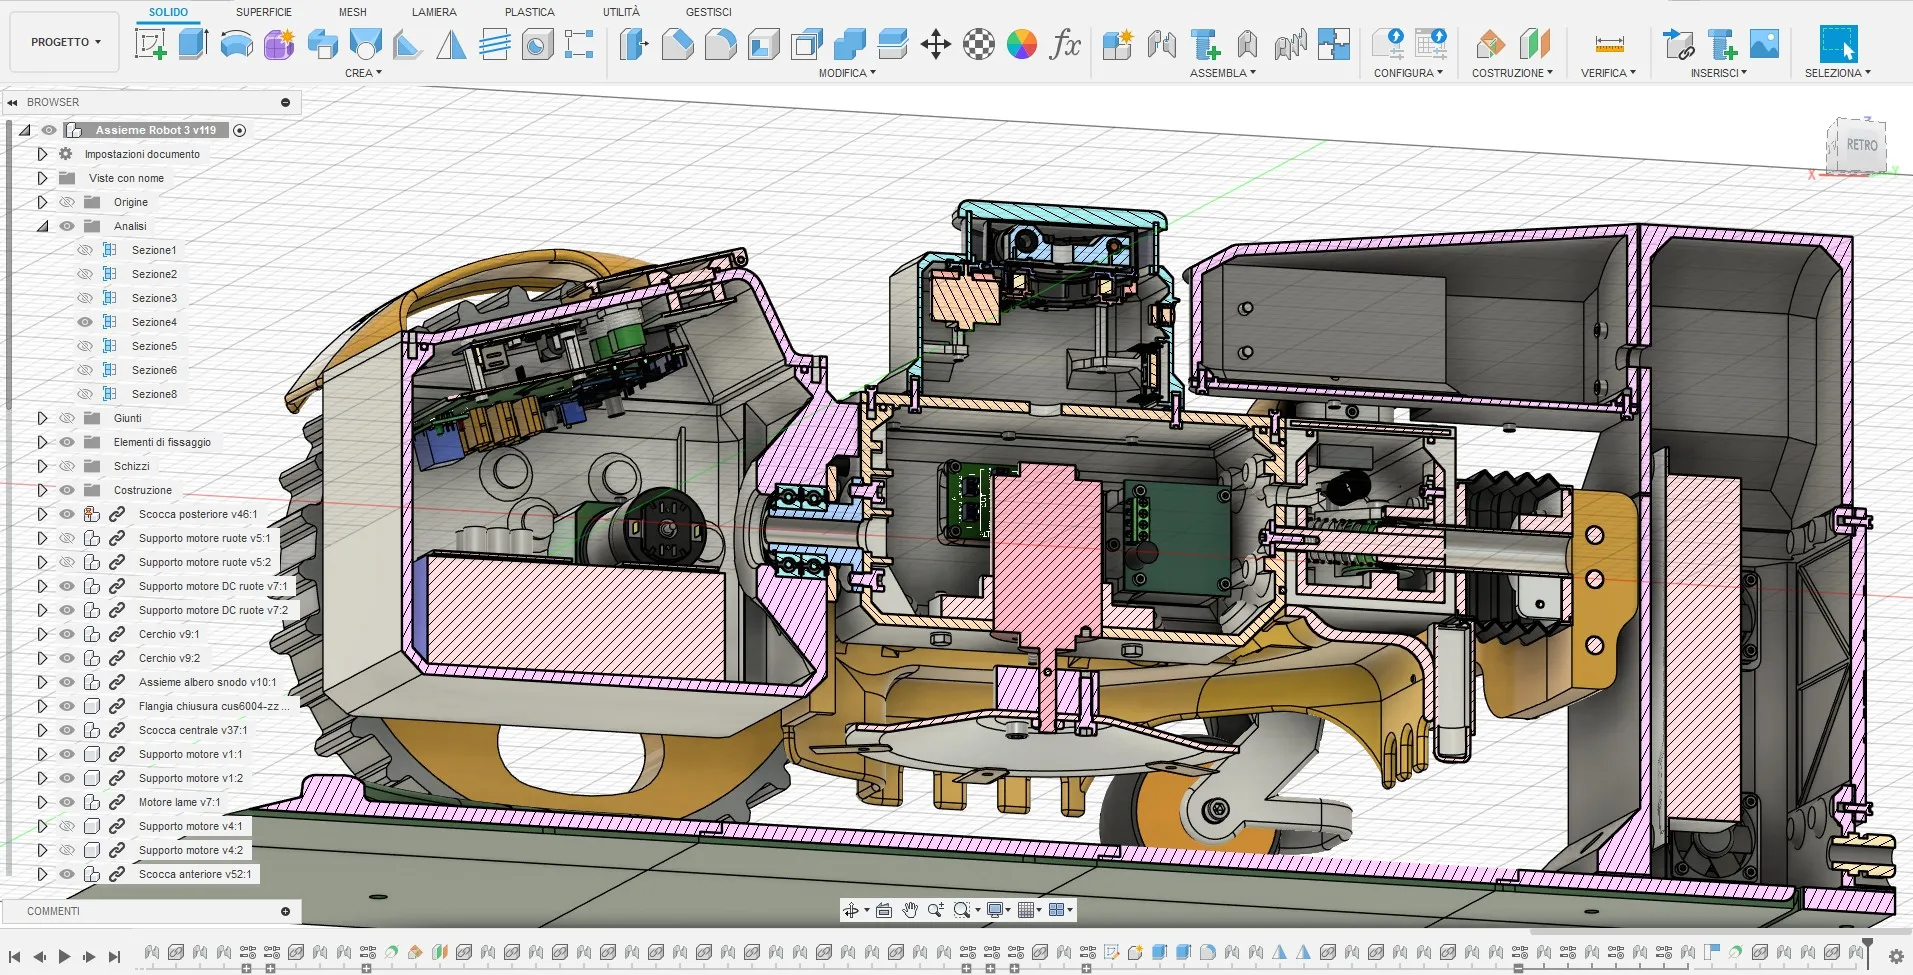This screenshot has height=975, width=1913.
Task: Open the MODIFICA dropdown menu
Action: pos(847,73)
